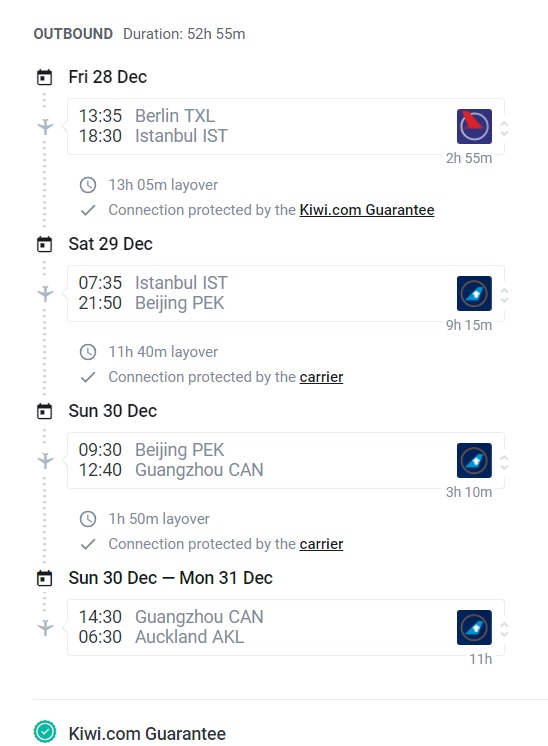Click airline logo on Istanbul to Beijing flight

click(474, 294)
